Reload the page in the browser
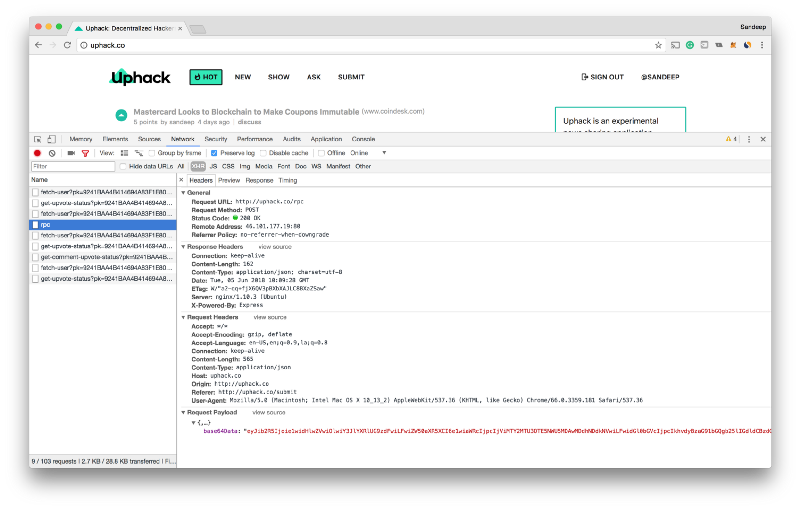Screen dimensions: 800x509 coord(68,45)
